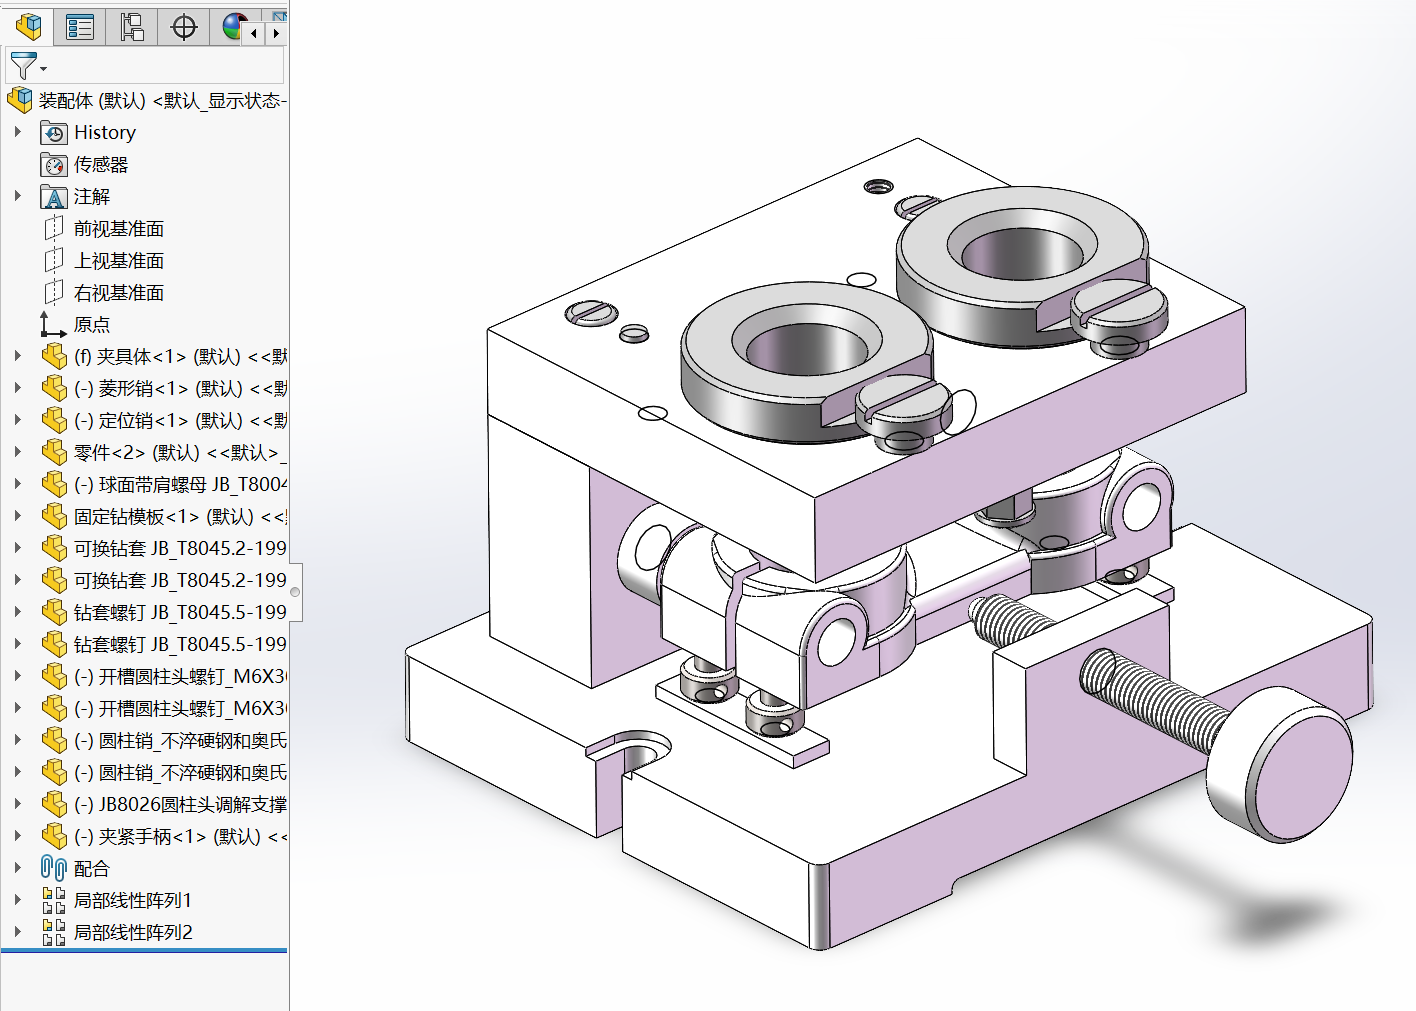
Task: Expand the History folder
Action: pyautogui.click(x=18, y=132)
